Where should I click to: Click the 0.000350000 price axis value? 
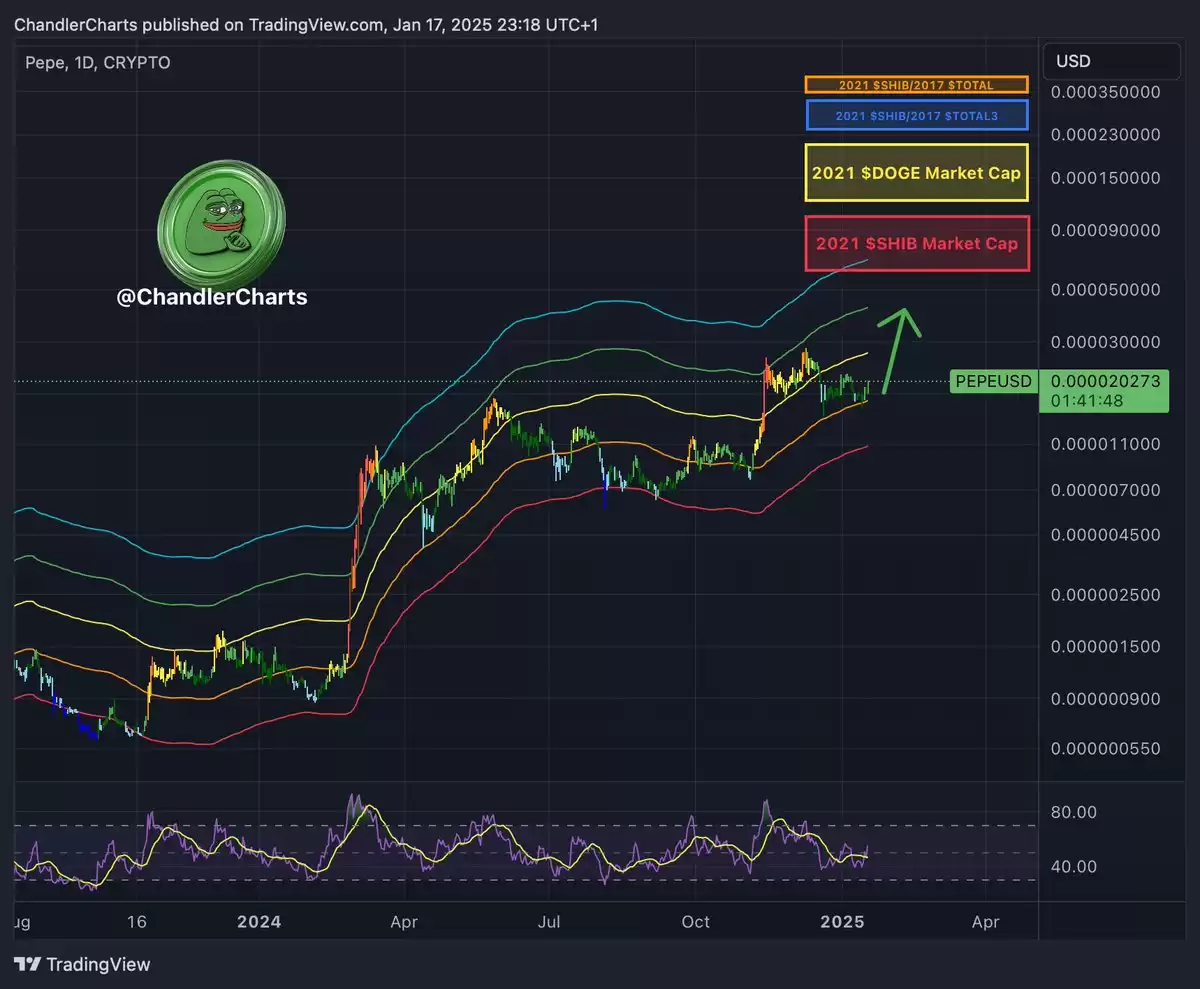click(x=1105, y=92)
